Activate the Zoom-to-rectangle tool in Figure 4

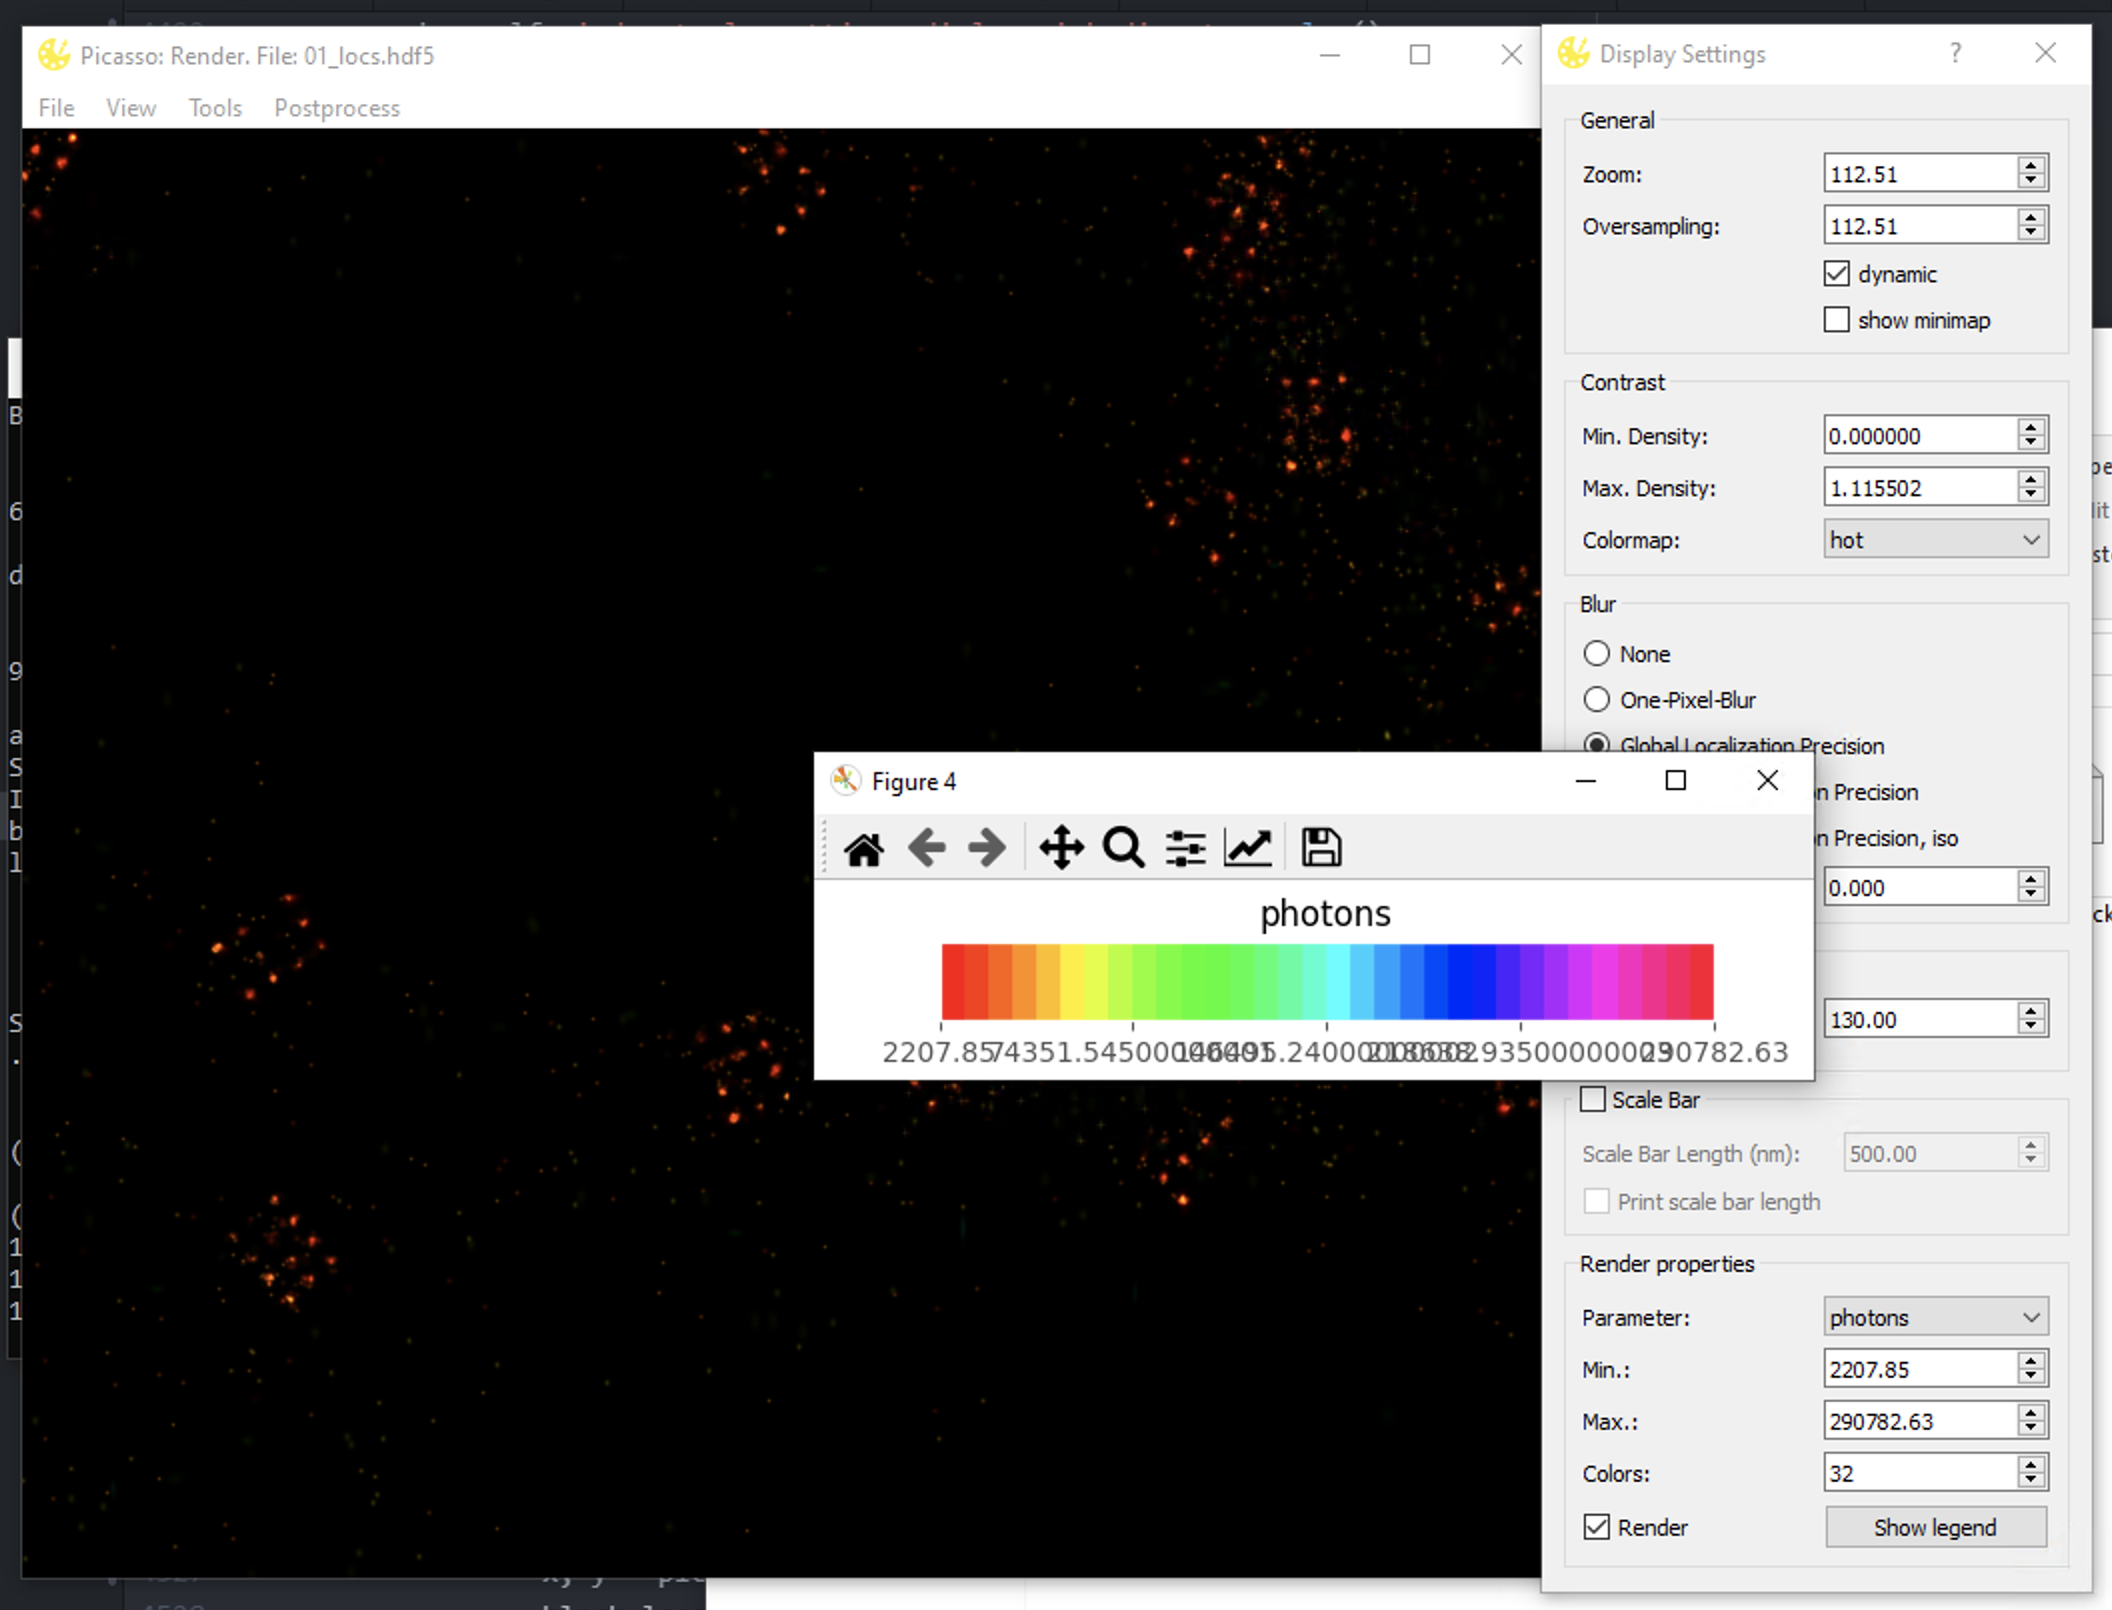coord(1123,847)
